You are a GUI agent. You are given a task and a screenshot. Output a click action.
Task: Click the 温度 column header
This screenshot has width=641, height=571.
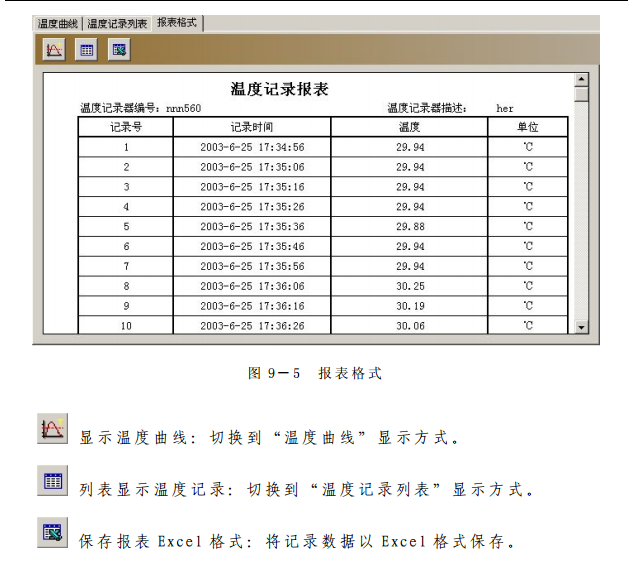pyautogui.click(x=409, y=127)
